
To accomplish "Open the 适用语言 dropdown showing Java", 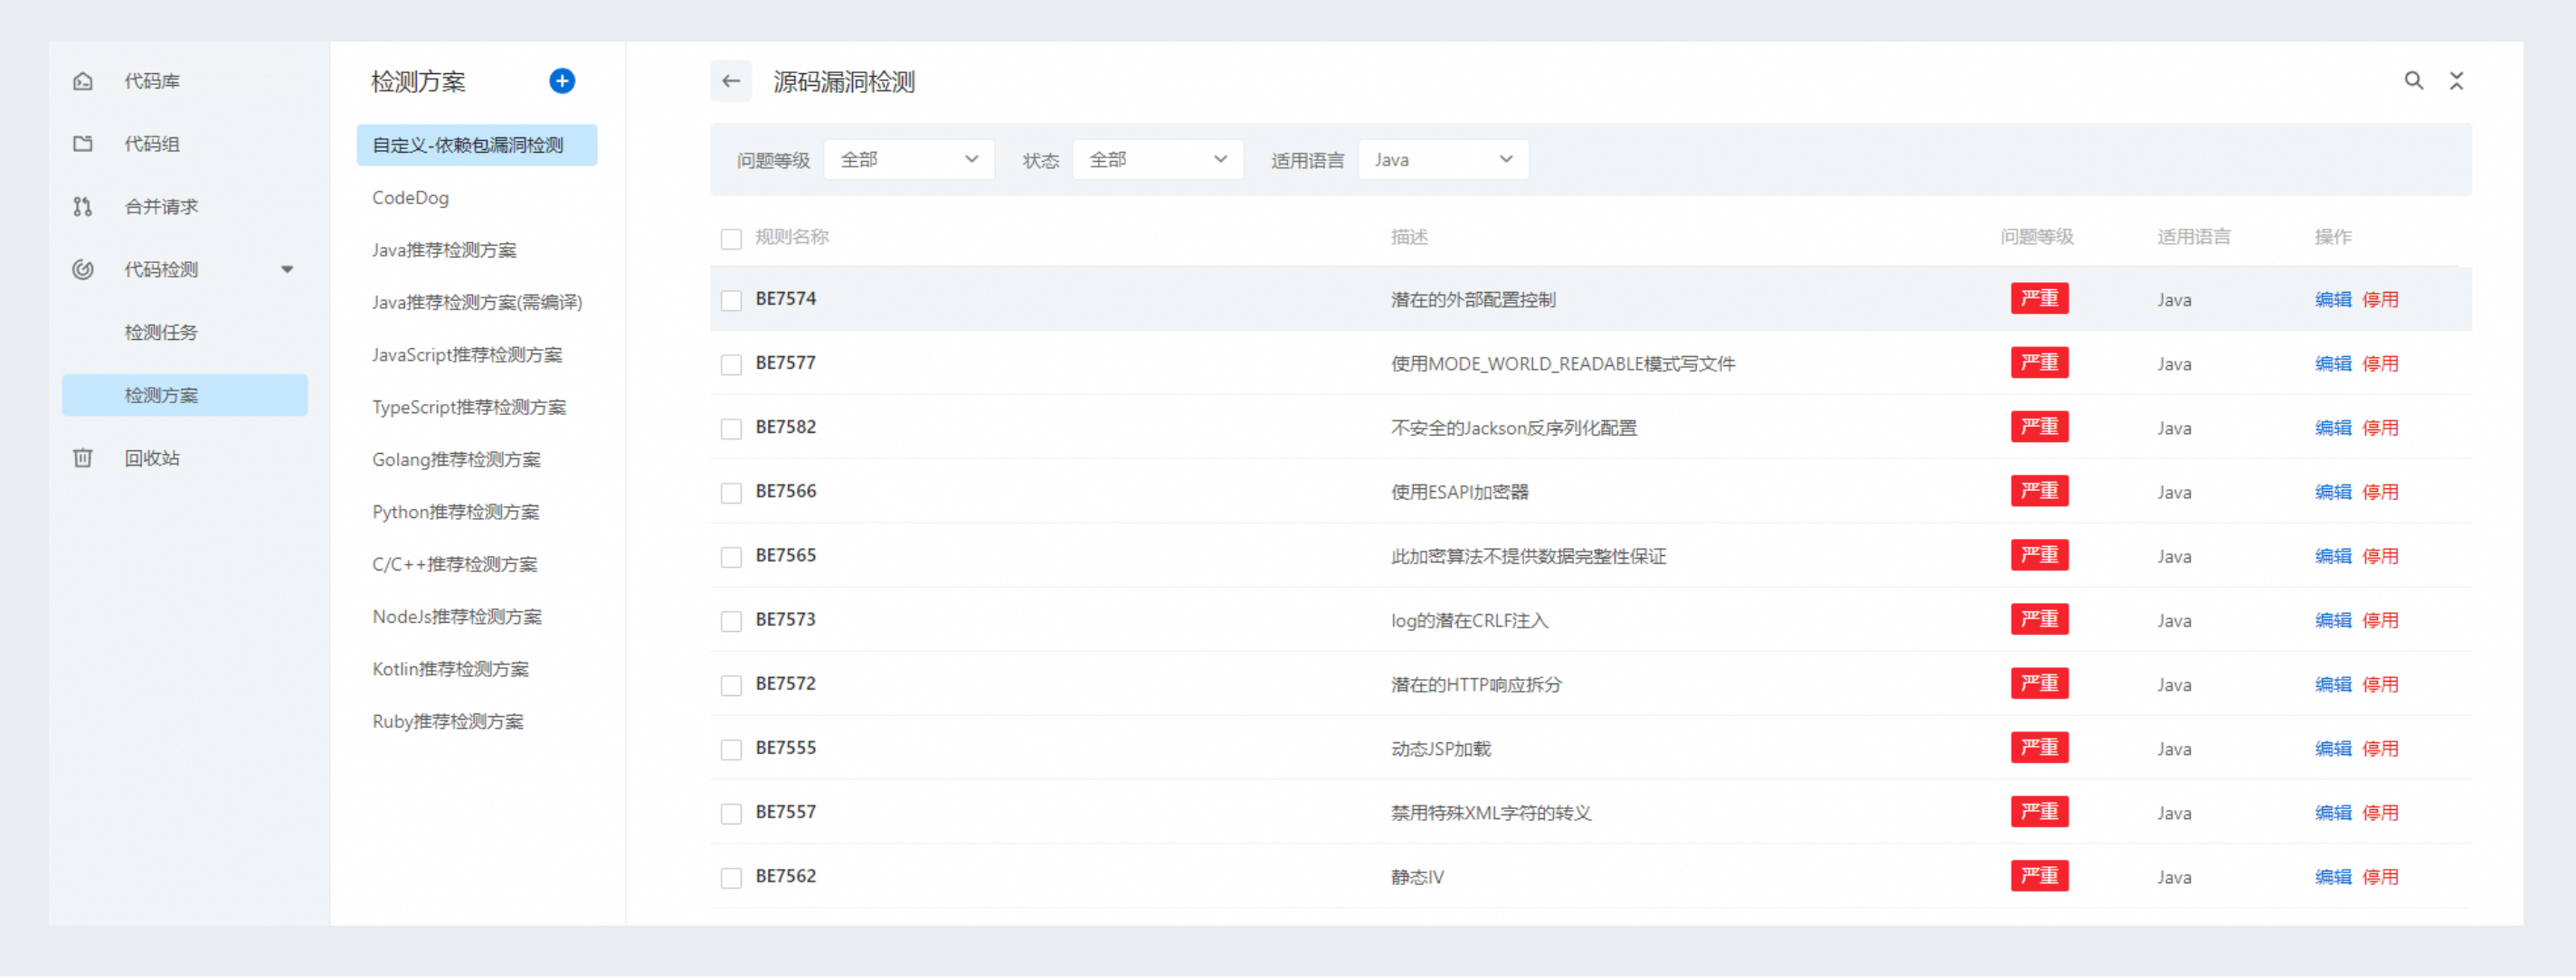I will pos(1443,158).
